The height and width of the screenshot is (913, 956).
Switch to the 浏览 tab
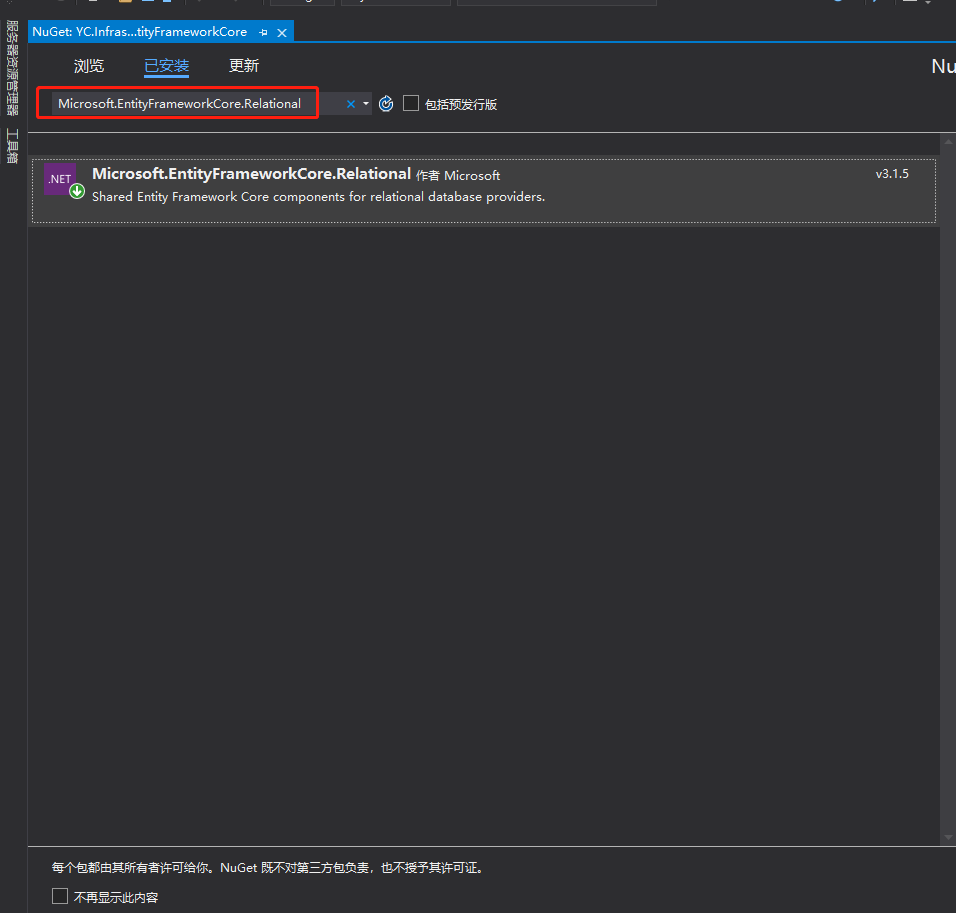pos(88,66)
